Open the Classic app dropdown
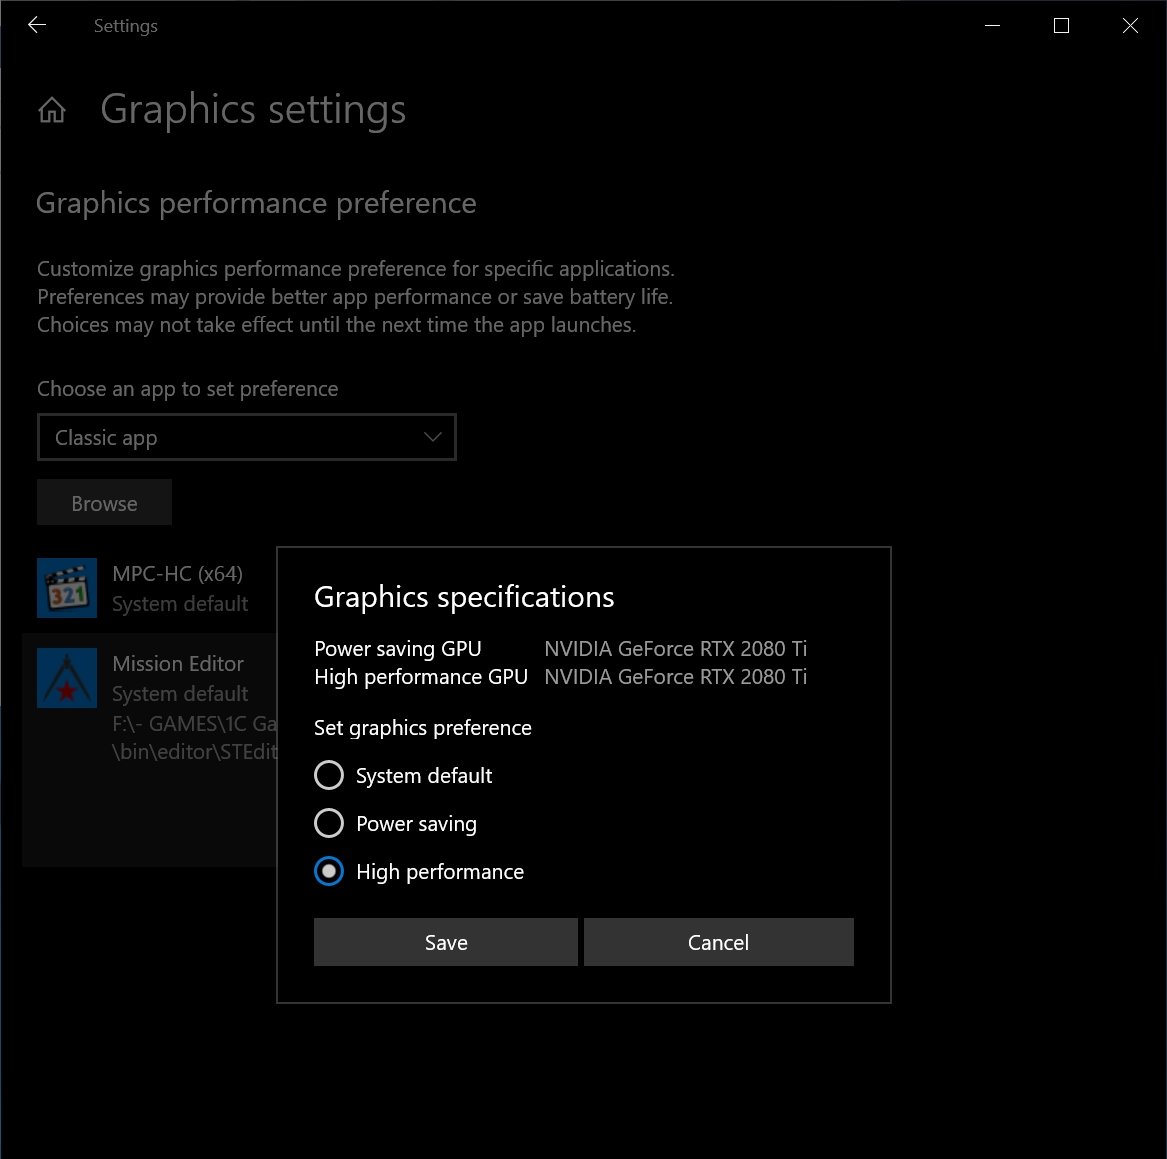1167x1159 pixels. pyautogui.click(x=246, y=438)
